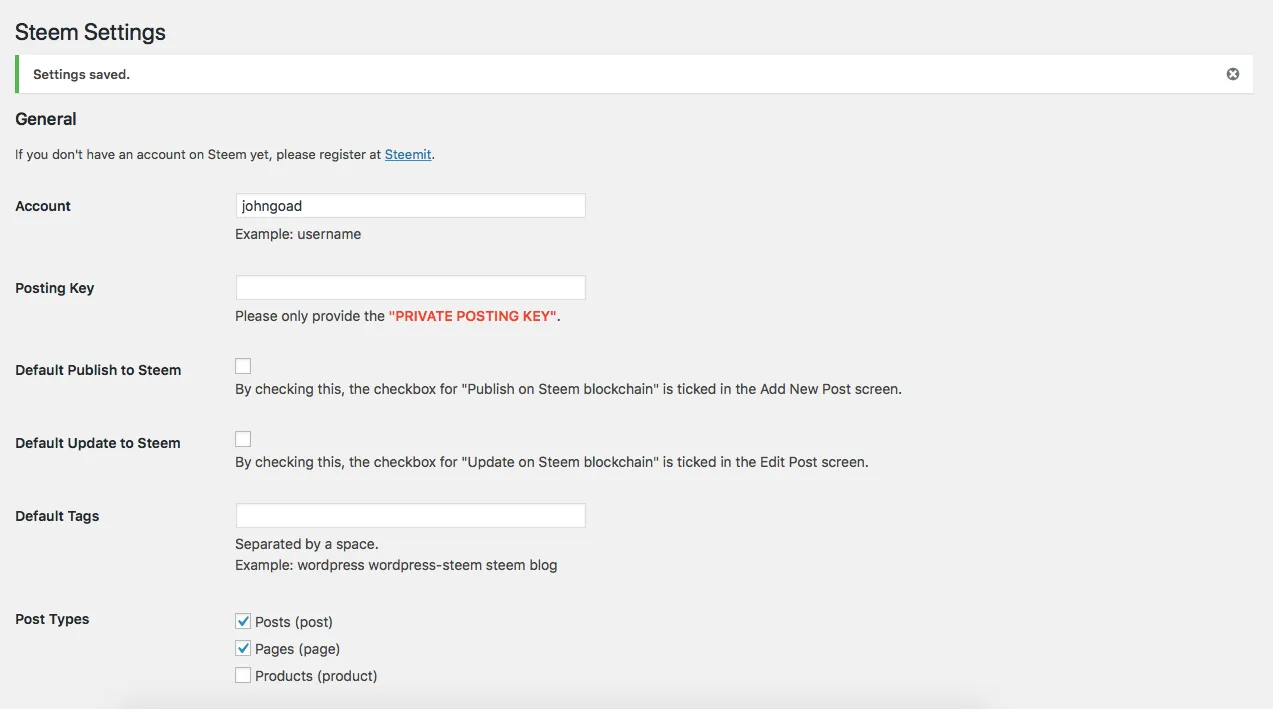Screen dimensions: 1273x709
Task: Click the example tags text "wordpress wordpress-steem steem blog"
Action: [427, 565]
